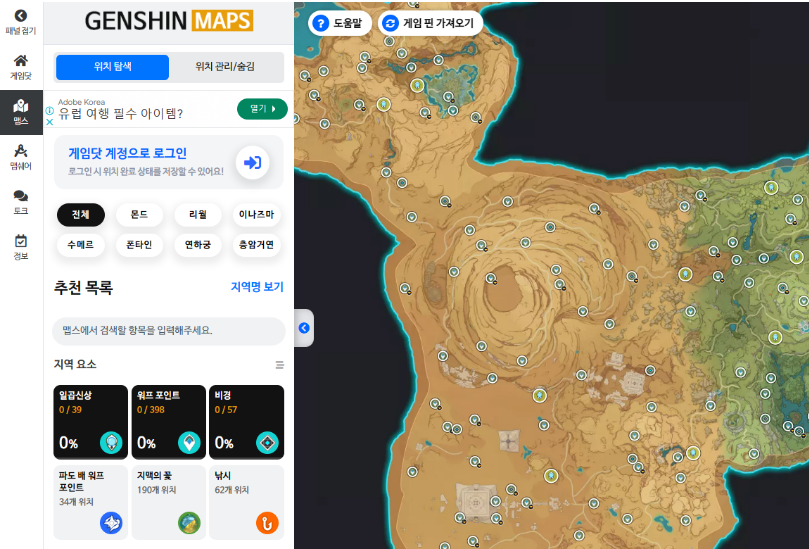
Task: Click the GENSHIN MAPS logo
Action: [x=169, y=21]
